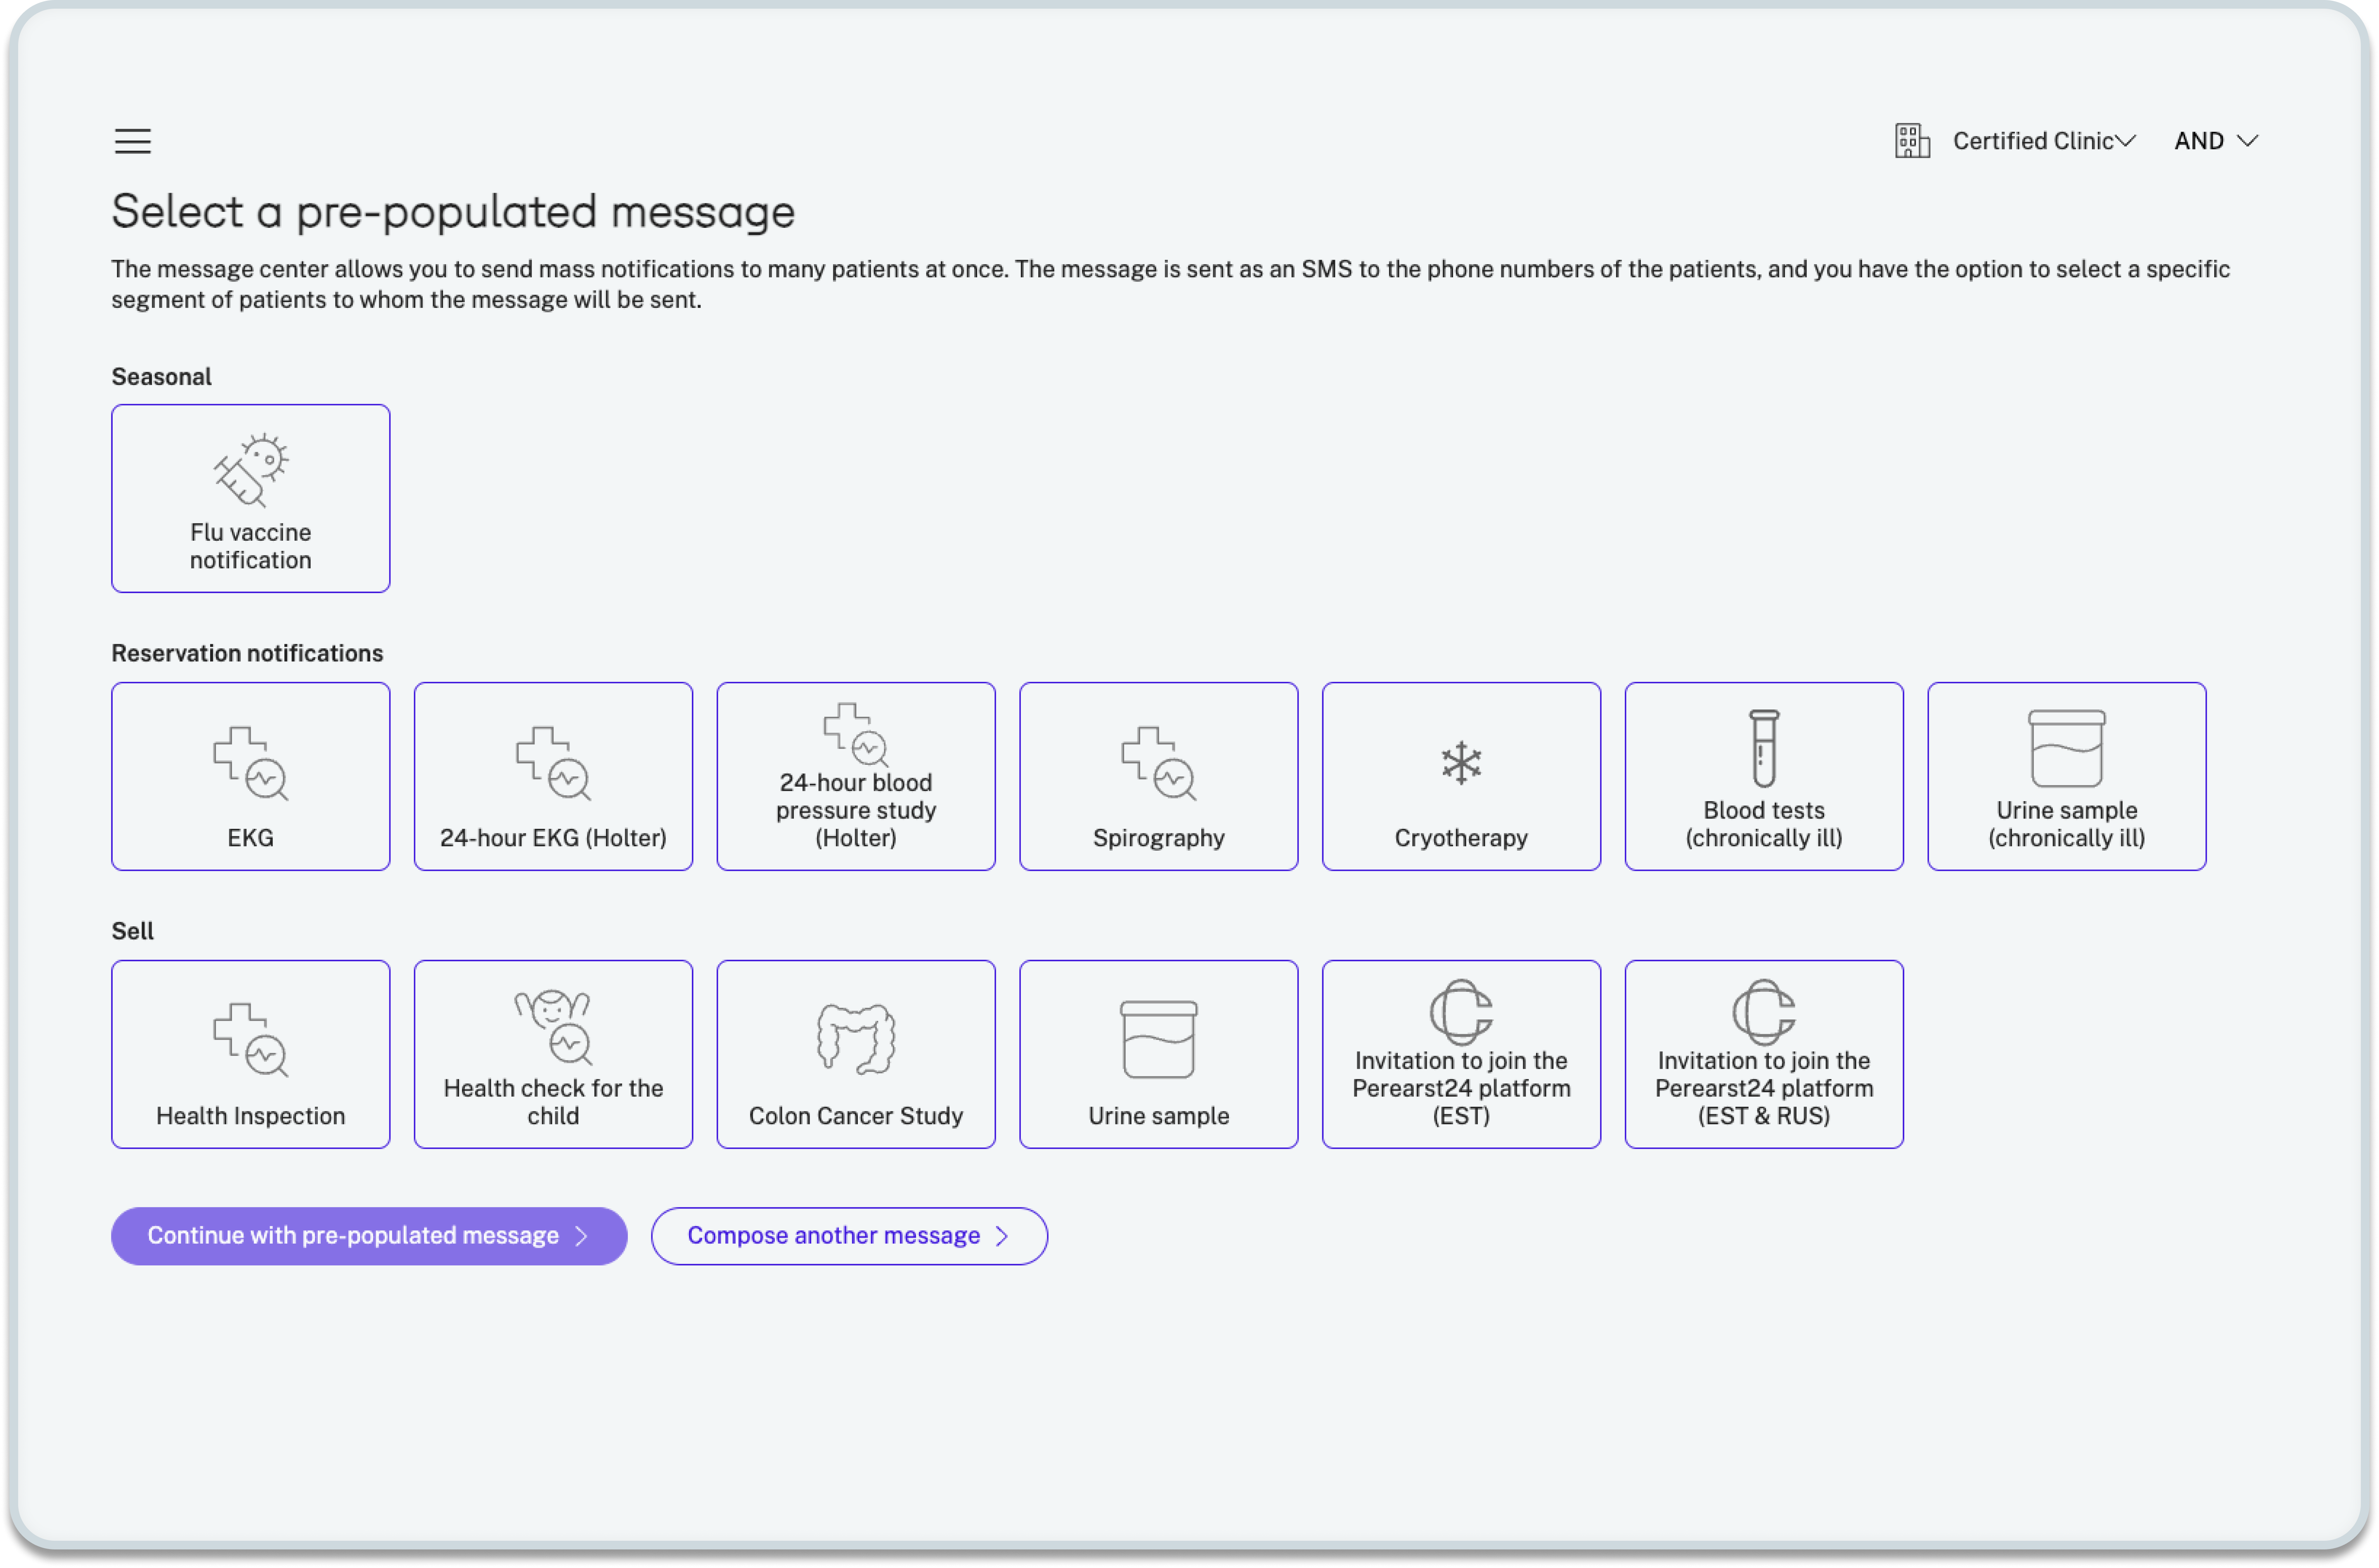2379x1568 pixels.
Task: Click the flu vaccine syringe icon
Action: point(250,470)
